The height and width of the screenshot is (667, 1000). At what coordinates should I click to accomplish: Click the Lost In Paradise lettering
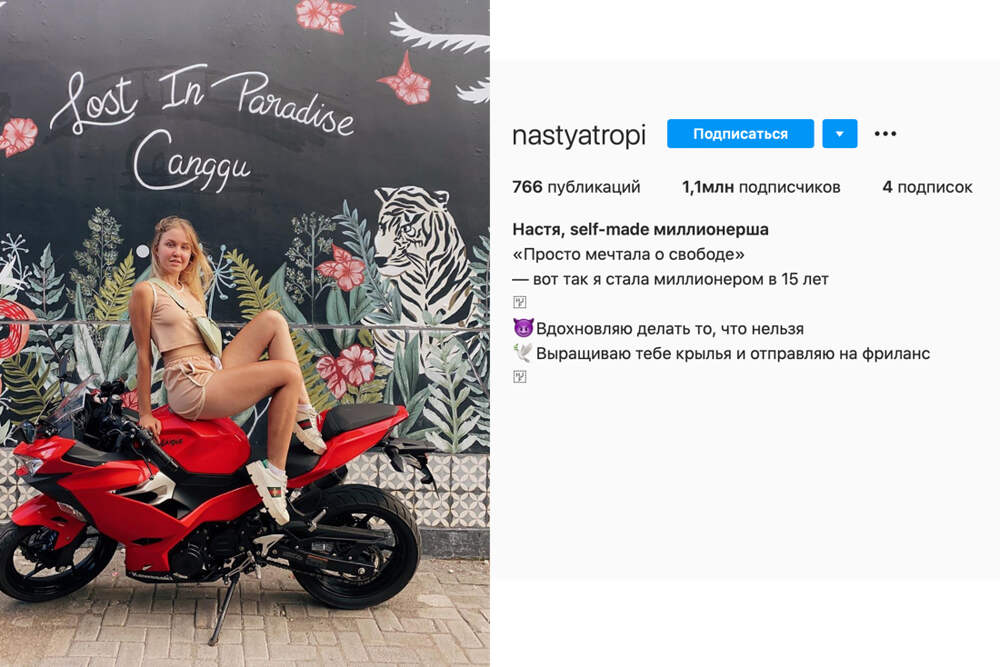pos(202,101)
